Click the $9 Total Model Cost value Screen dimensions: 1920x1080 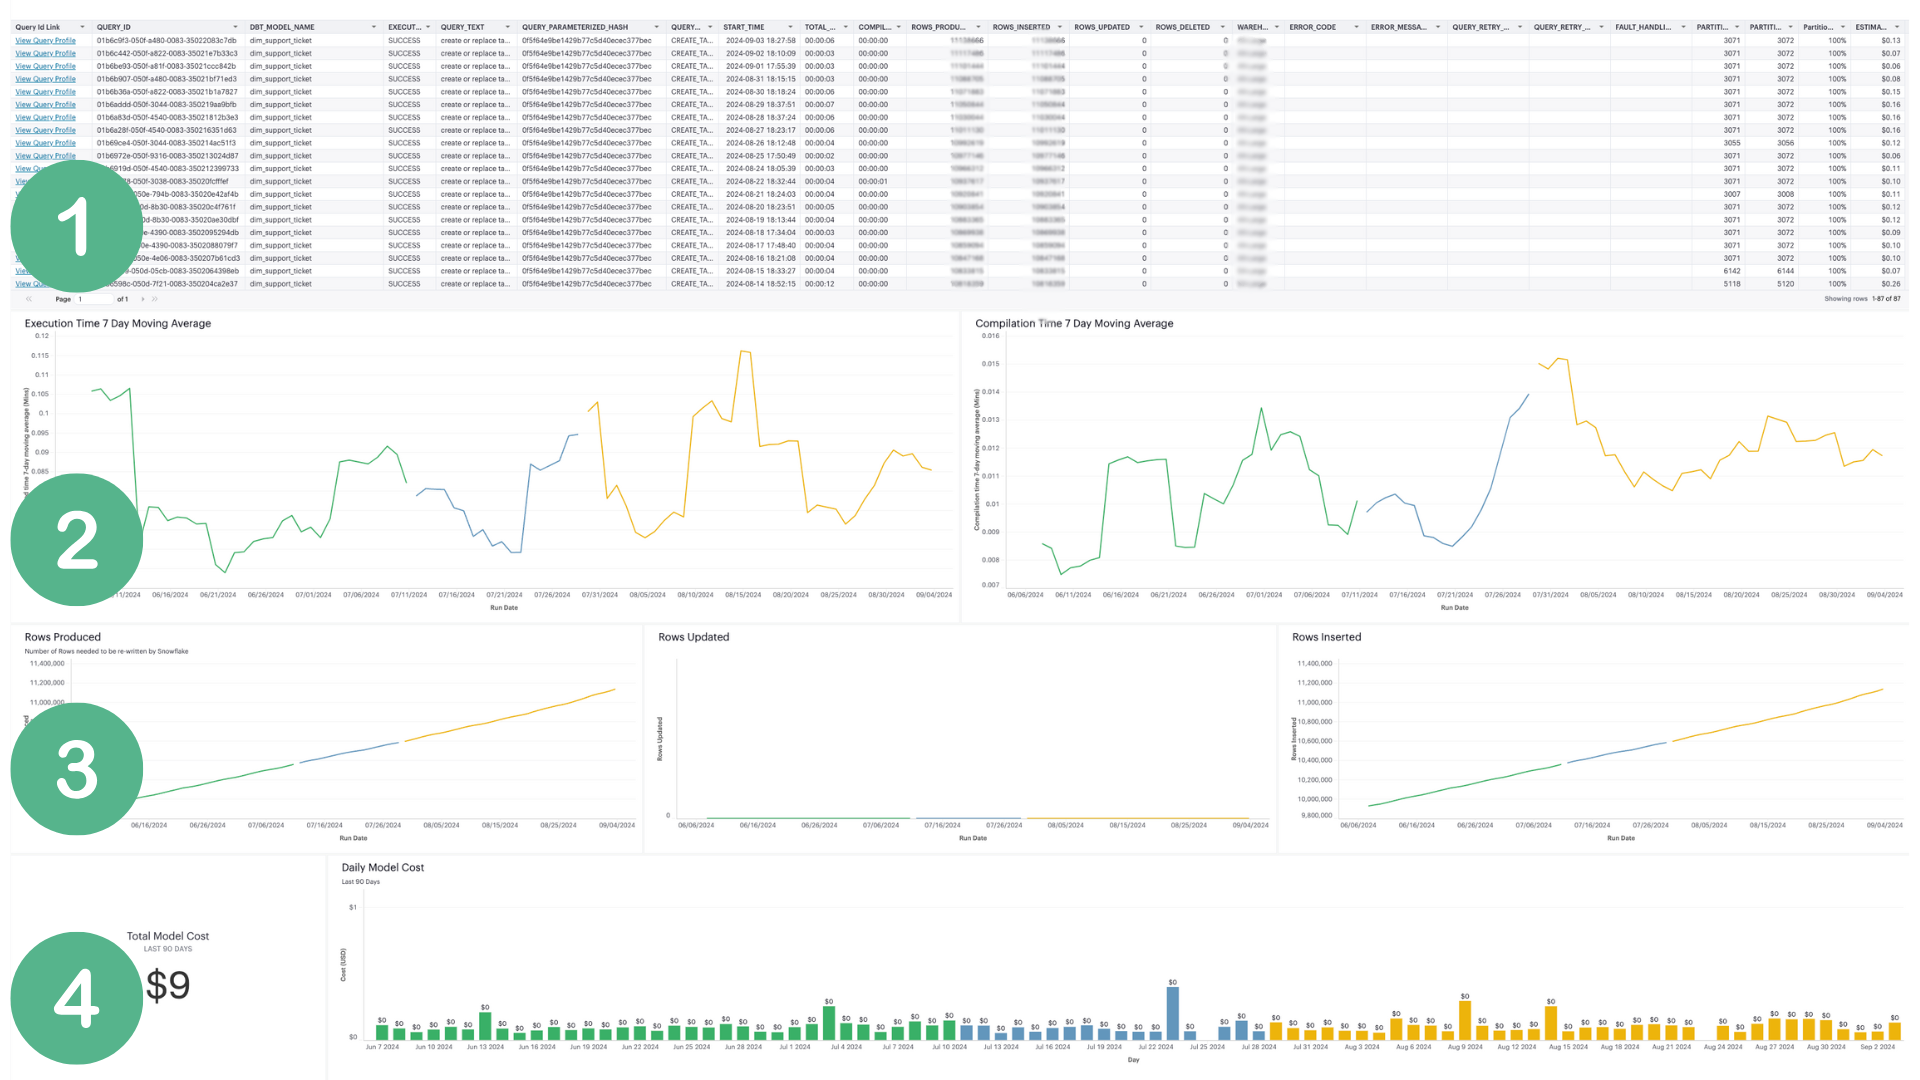[x=168, y=986]
